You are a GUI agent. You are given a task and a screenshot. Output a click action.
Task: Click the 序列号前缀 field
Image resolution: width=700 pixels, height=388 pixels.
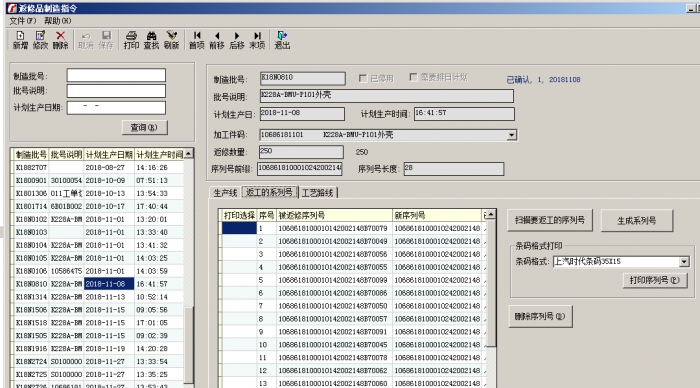pos(300,169)
